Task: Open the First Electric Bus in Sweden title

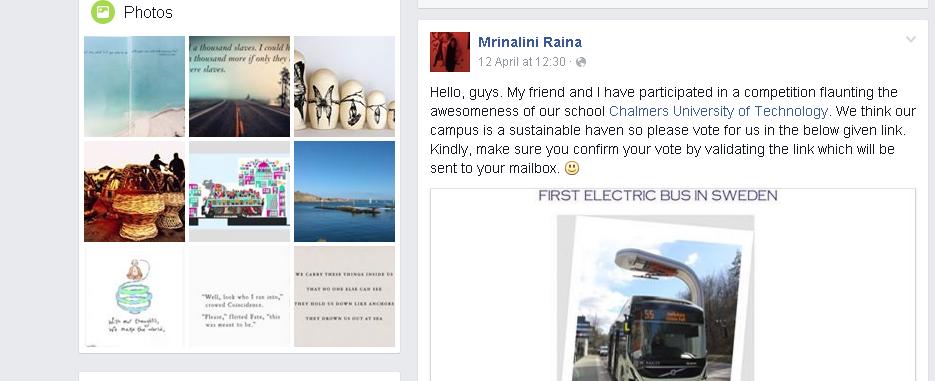Action: [658, 196]
